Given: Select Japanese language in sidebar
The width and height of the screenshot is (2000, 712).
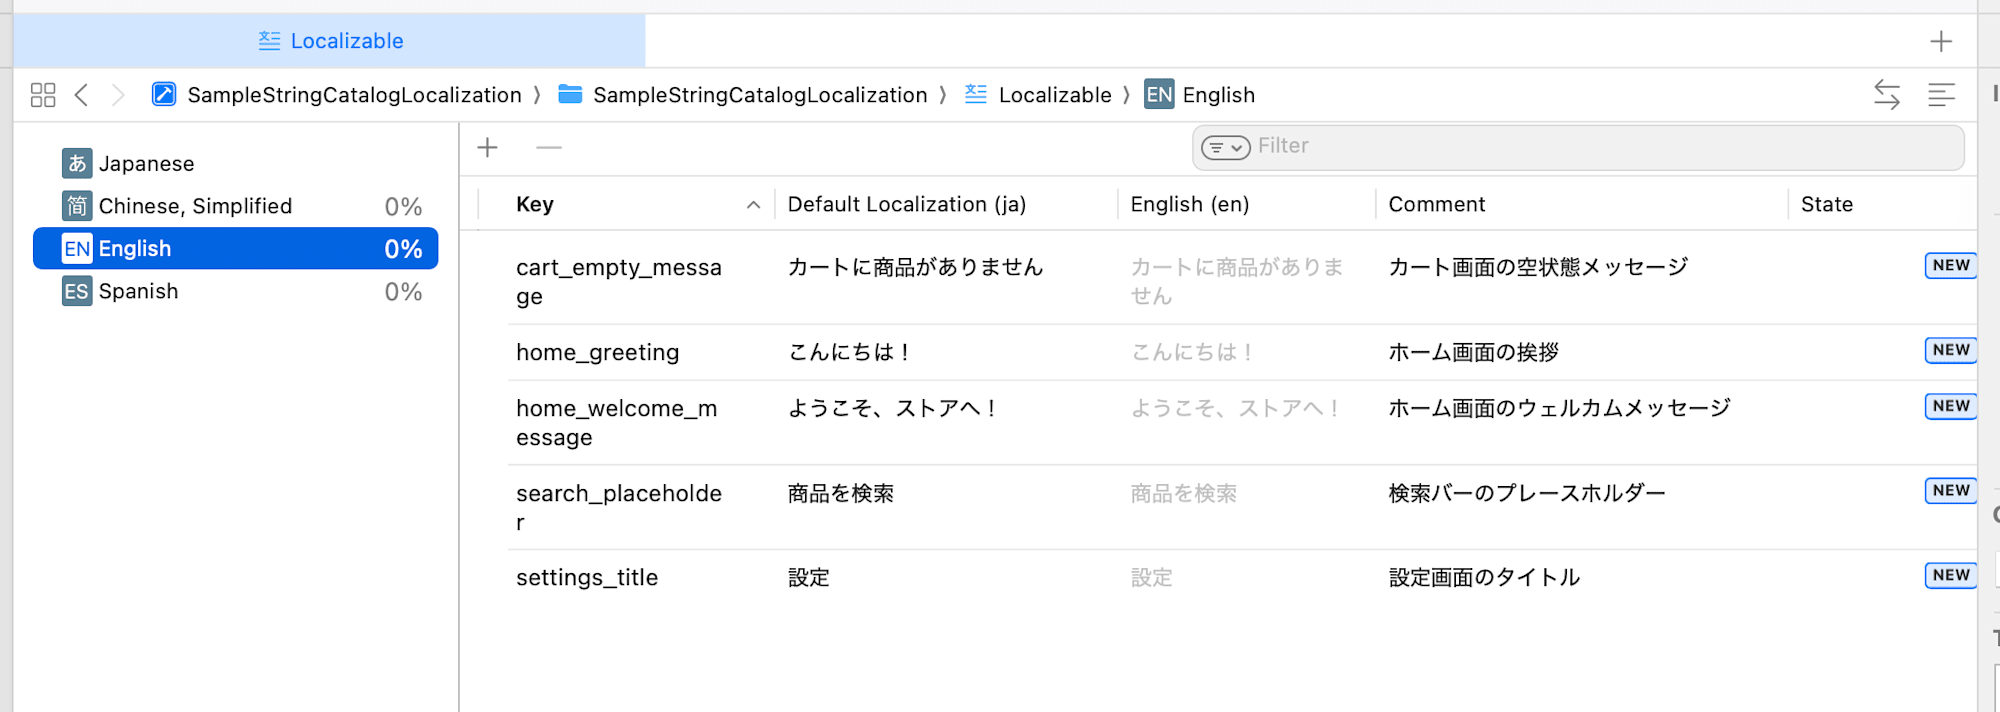Looking at the screenshot, I should click(x=146, y=163).
